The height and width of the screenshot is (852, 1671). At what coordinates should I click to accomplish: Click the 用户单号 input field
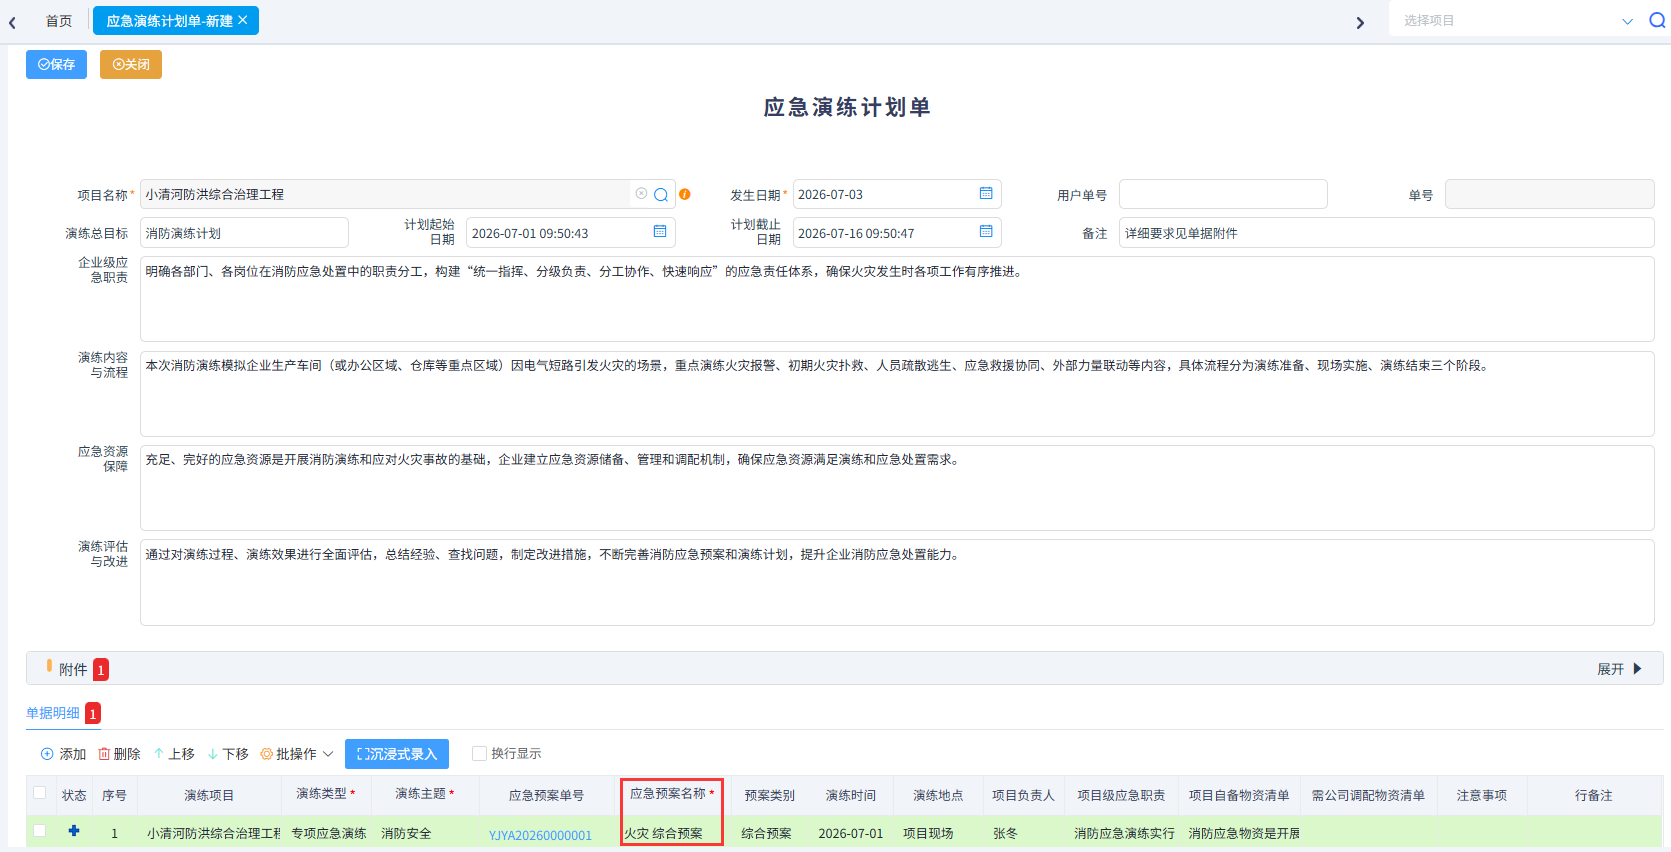click(x=1223, y=194)
